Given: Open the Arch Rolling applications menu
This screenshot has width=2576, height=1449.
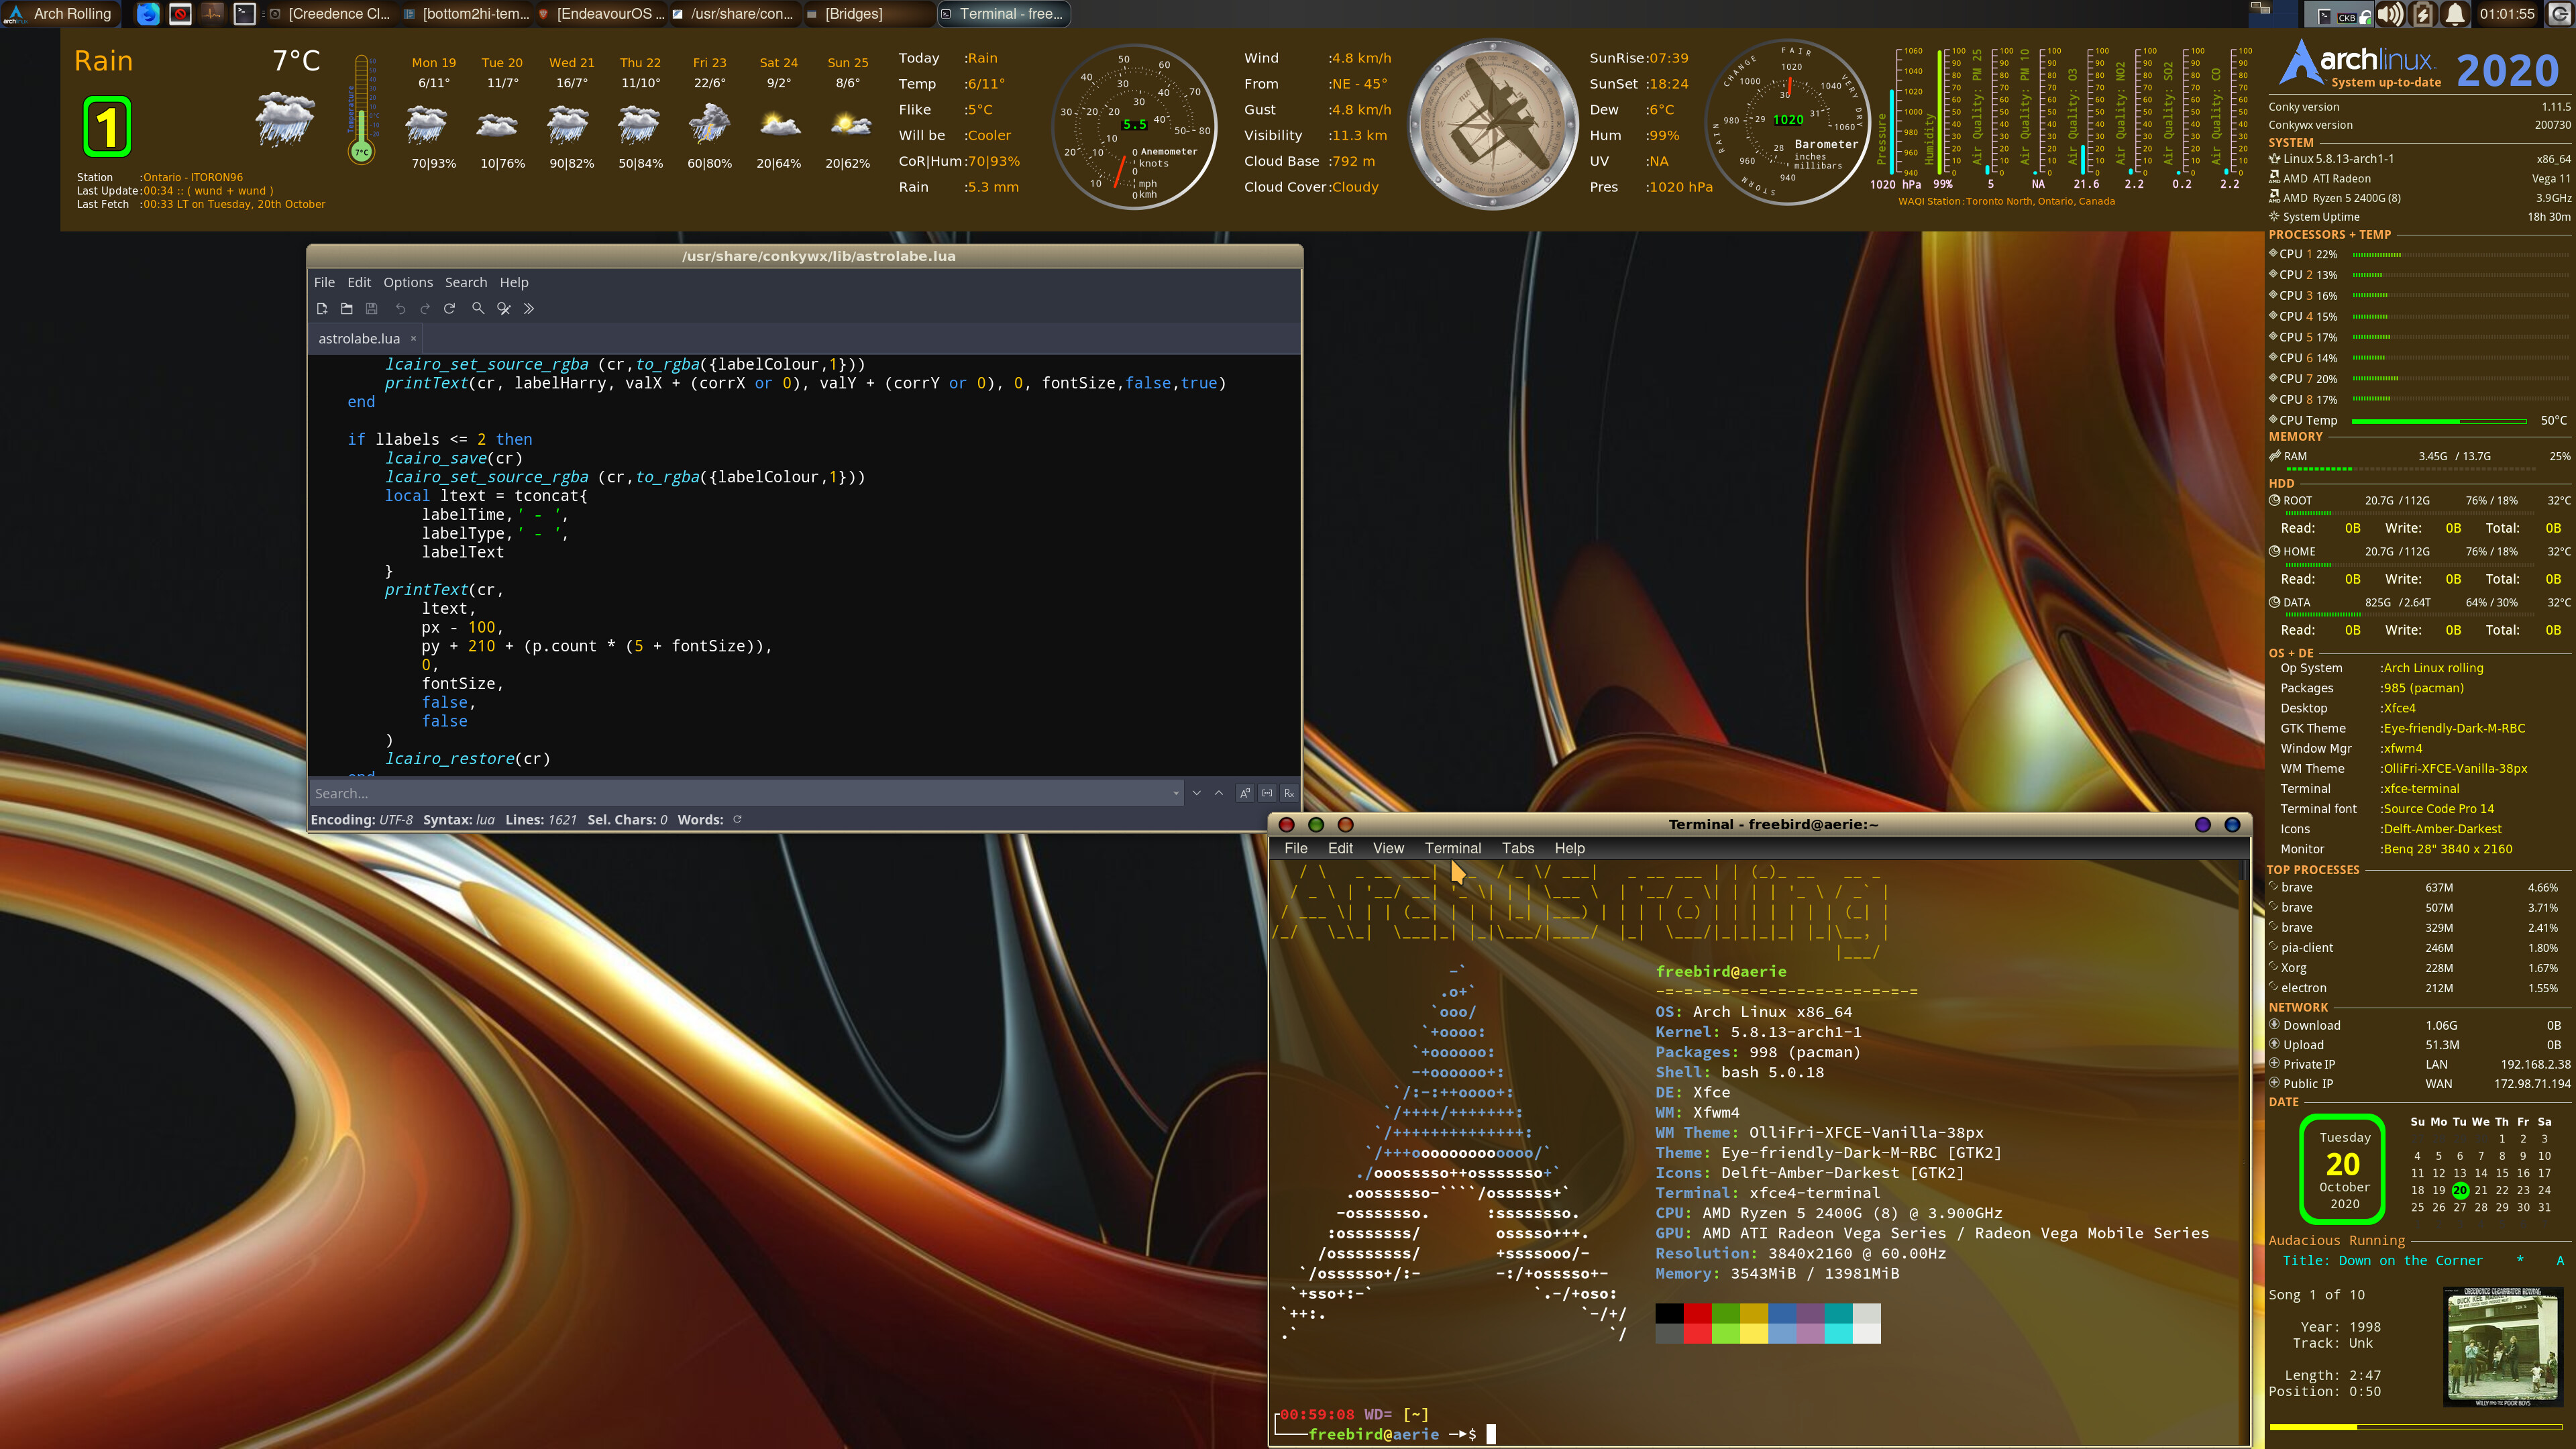Looking at the screenshot, I should click(60, 14).
